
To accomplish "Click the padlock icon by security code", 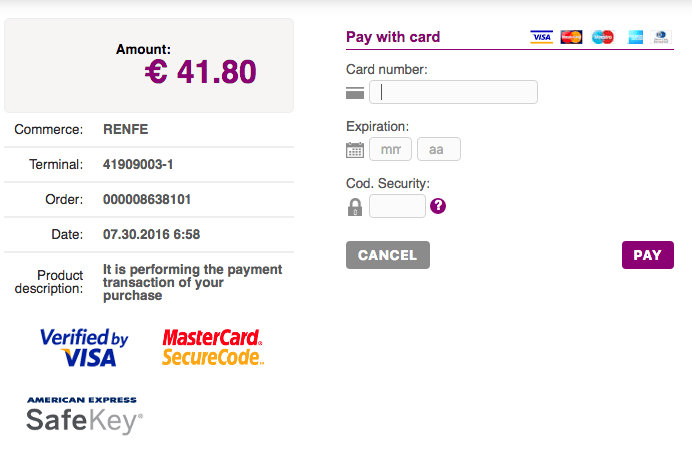I will point(355,207).
